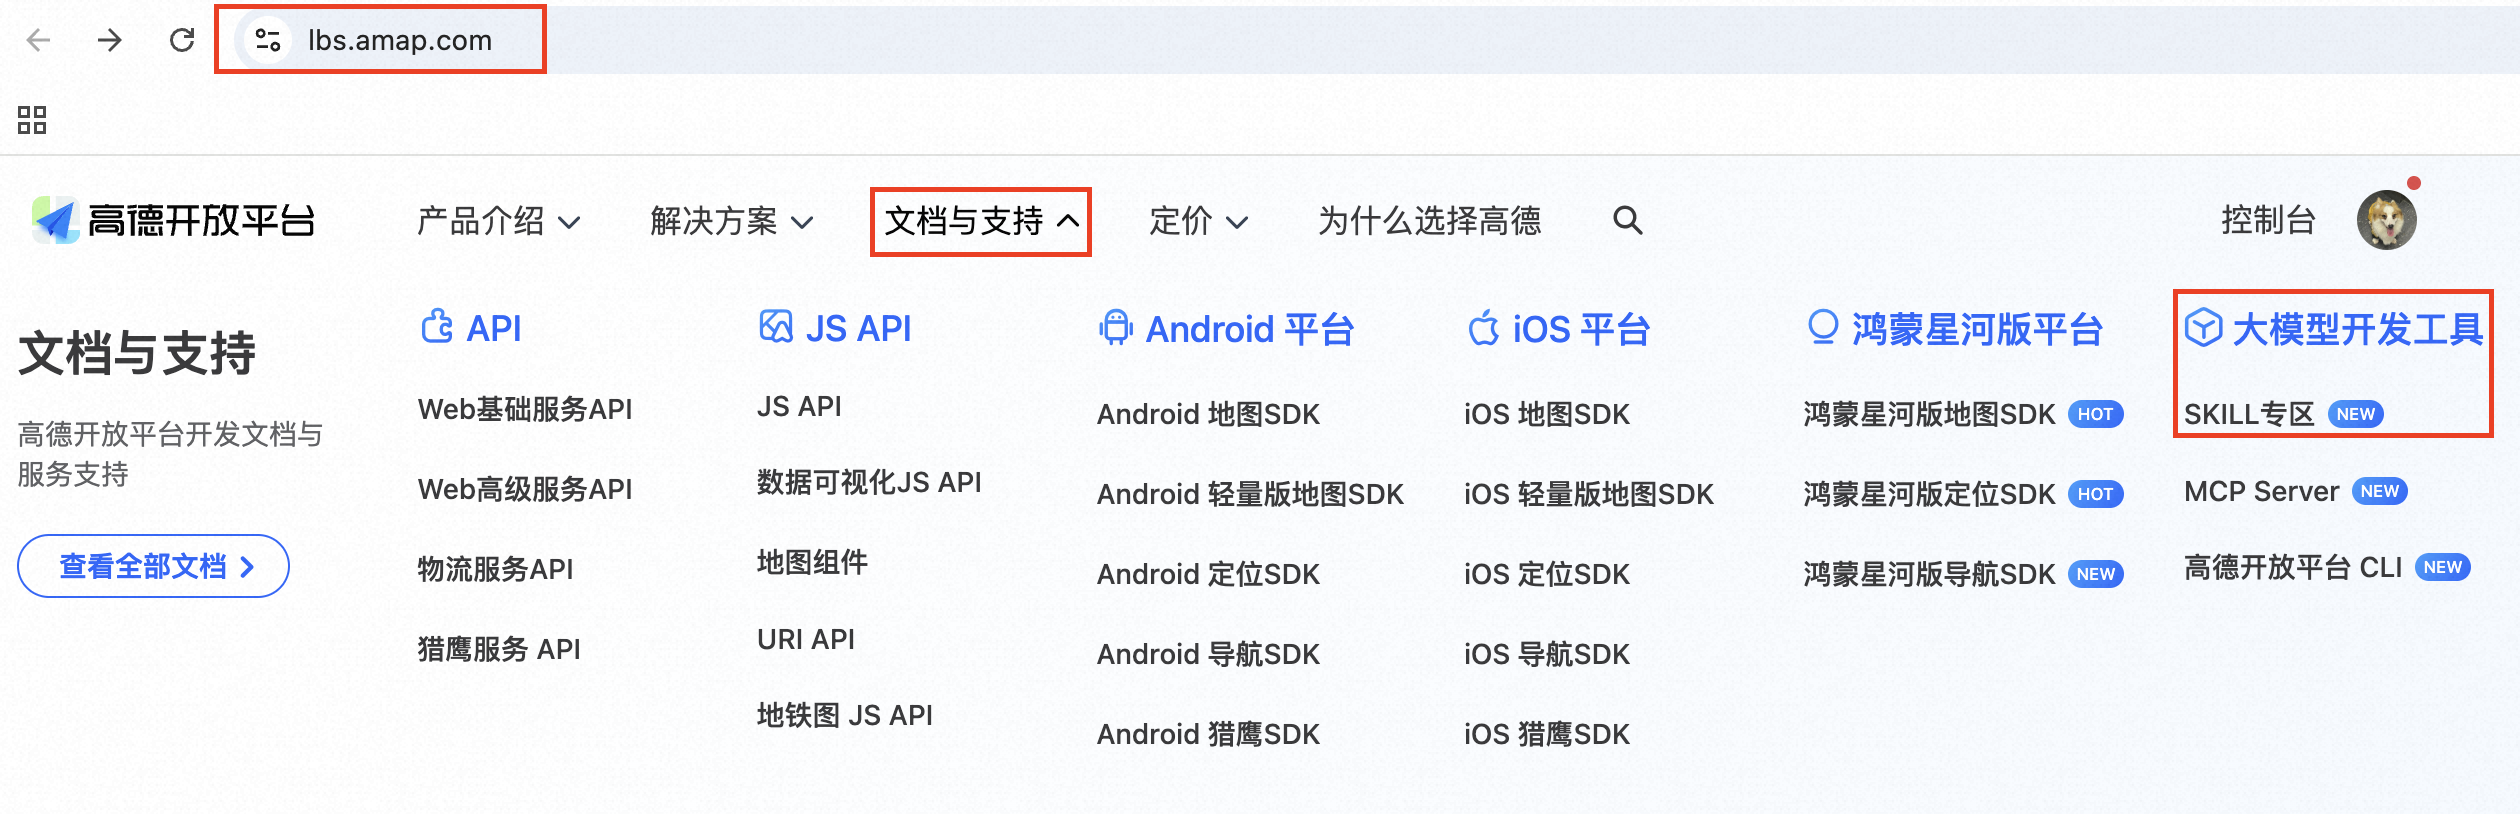Open the API section heading
This screenshot has height=814, width=2520.
point(494,328)
